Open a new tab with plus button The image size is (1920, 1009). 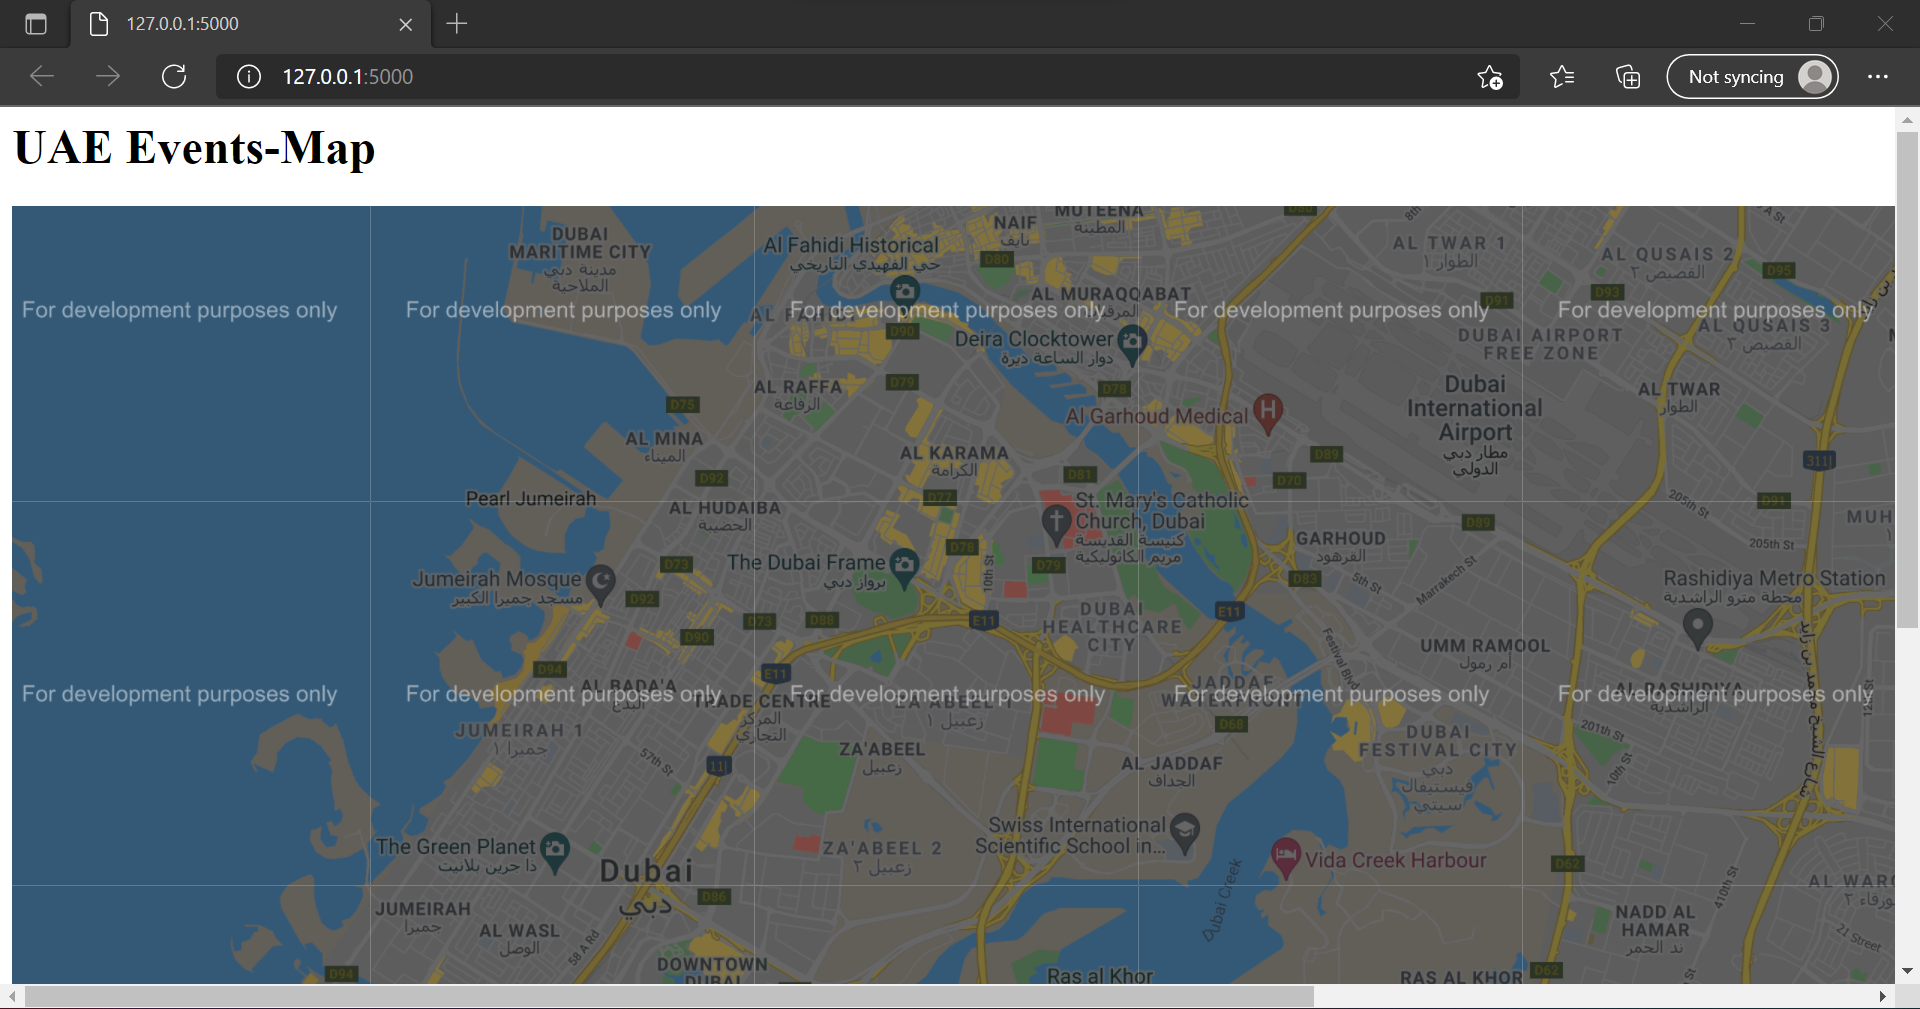click(x=457, y=24)
